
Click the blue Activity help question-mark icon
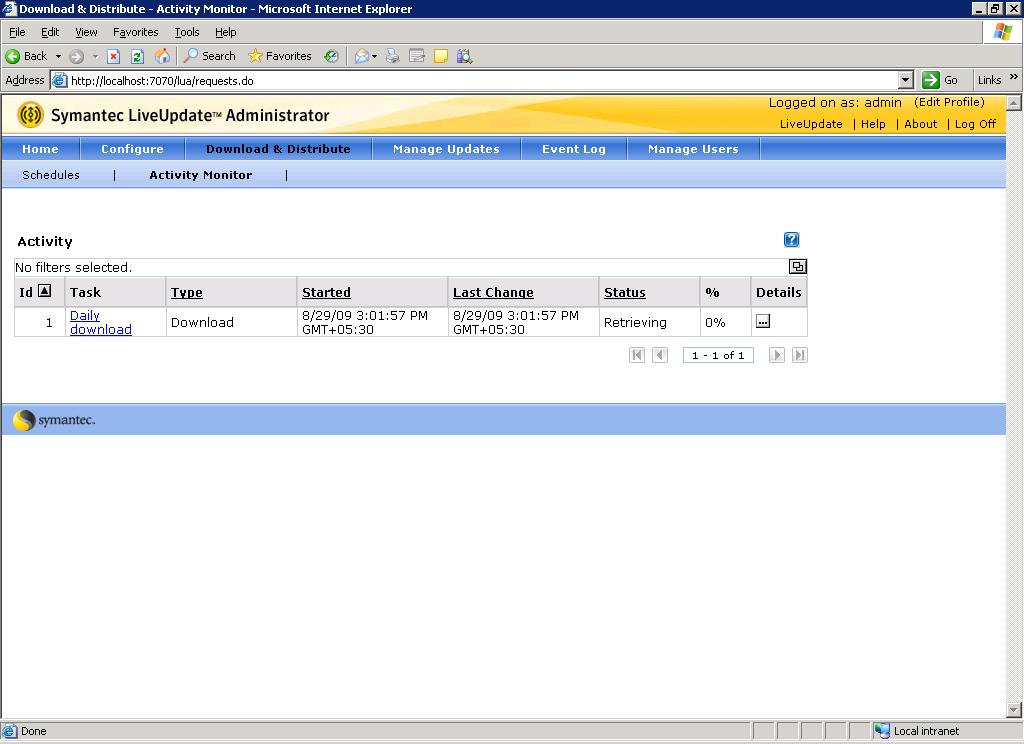click(x=792, y=240)
